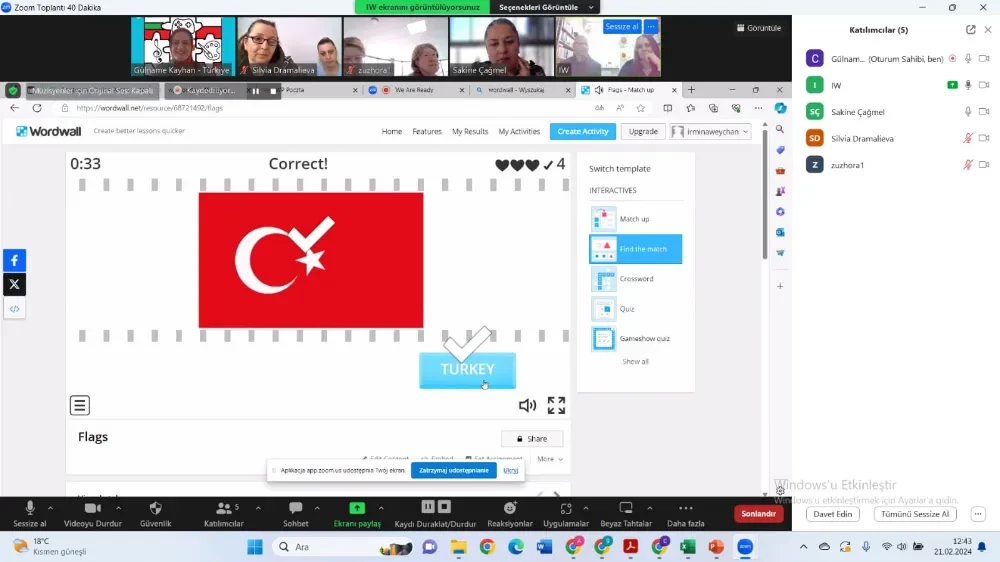
Task: Open audio options caret beside Sessize al
Action: point(50,508)
